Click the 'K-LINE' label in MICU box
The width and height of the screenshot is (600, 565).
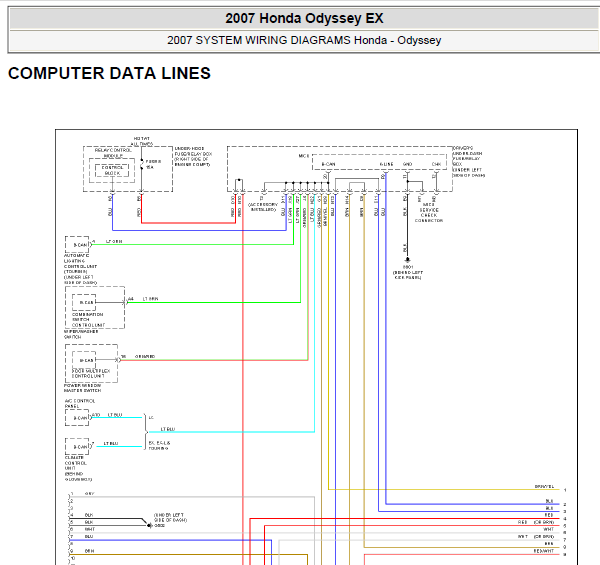click(x=386, y=164)
